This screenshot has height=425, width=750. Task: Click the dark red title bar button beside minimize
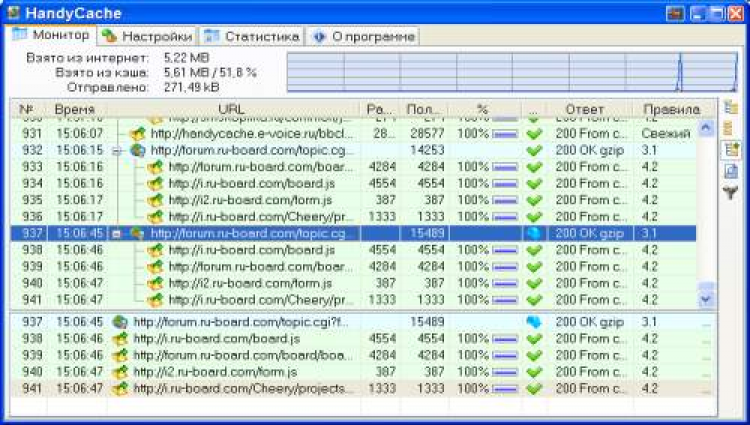pyautogui.click(x=675, y=13)
